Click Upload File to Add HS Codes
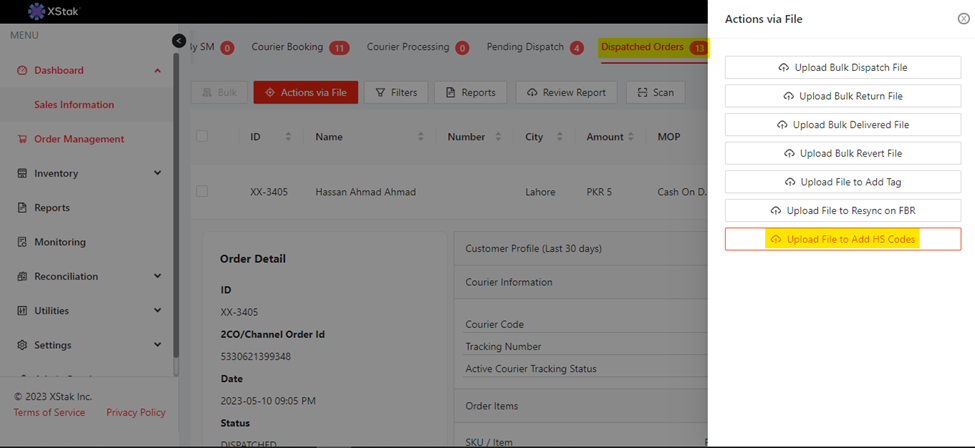 point(842,239)
